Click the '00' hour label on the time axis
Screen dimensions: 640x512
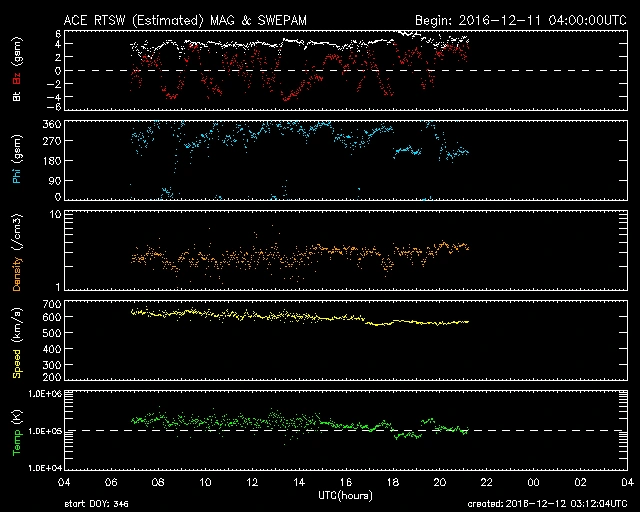click(x=533, y=482)
